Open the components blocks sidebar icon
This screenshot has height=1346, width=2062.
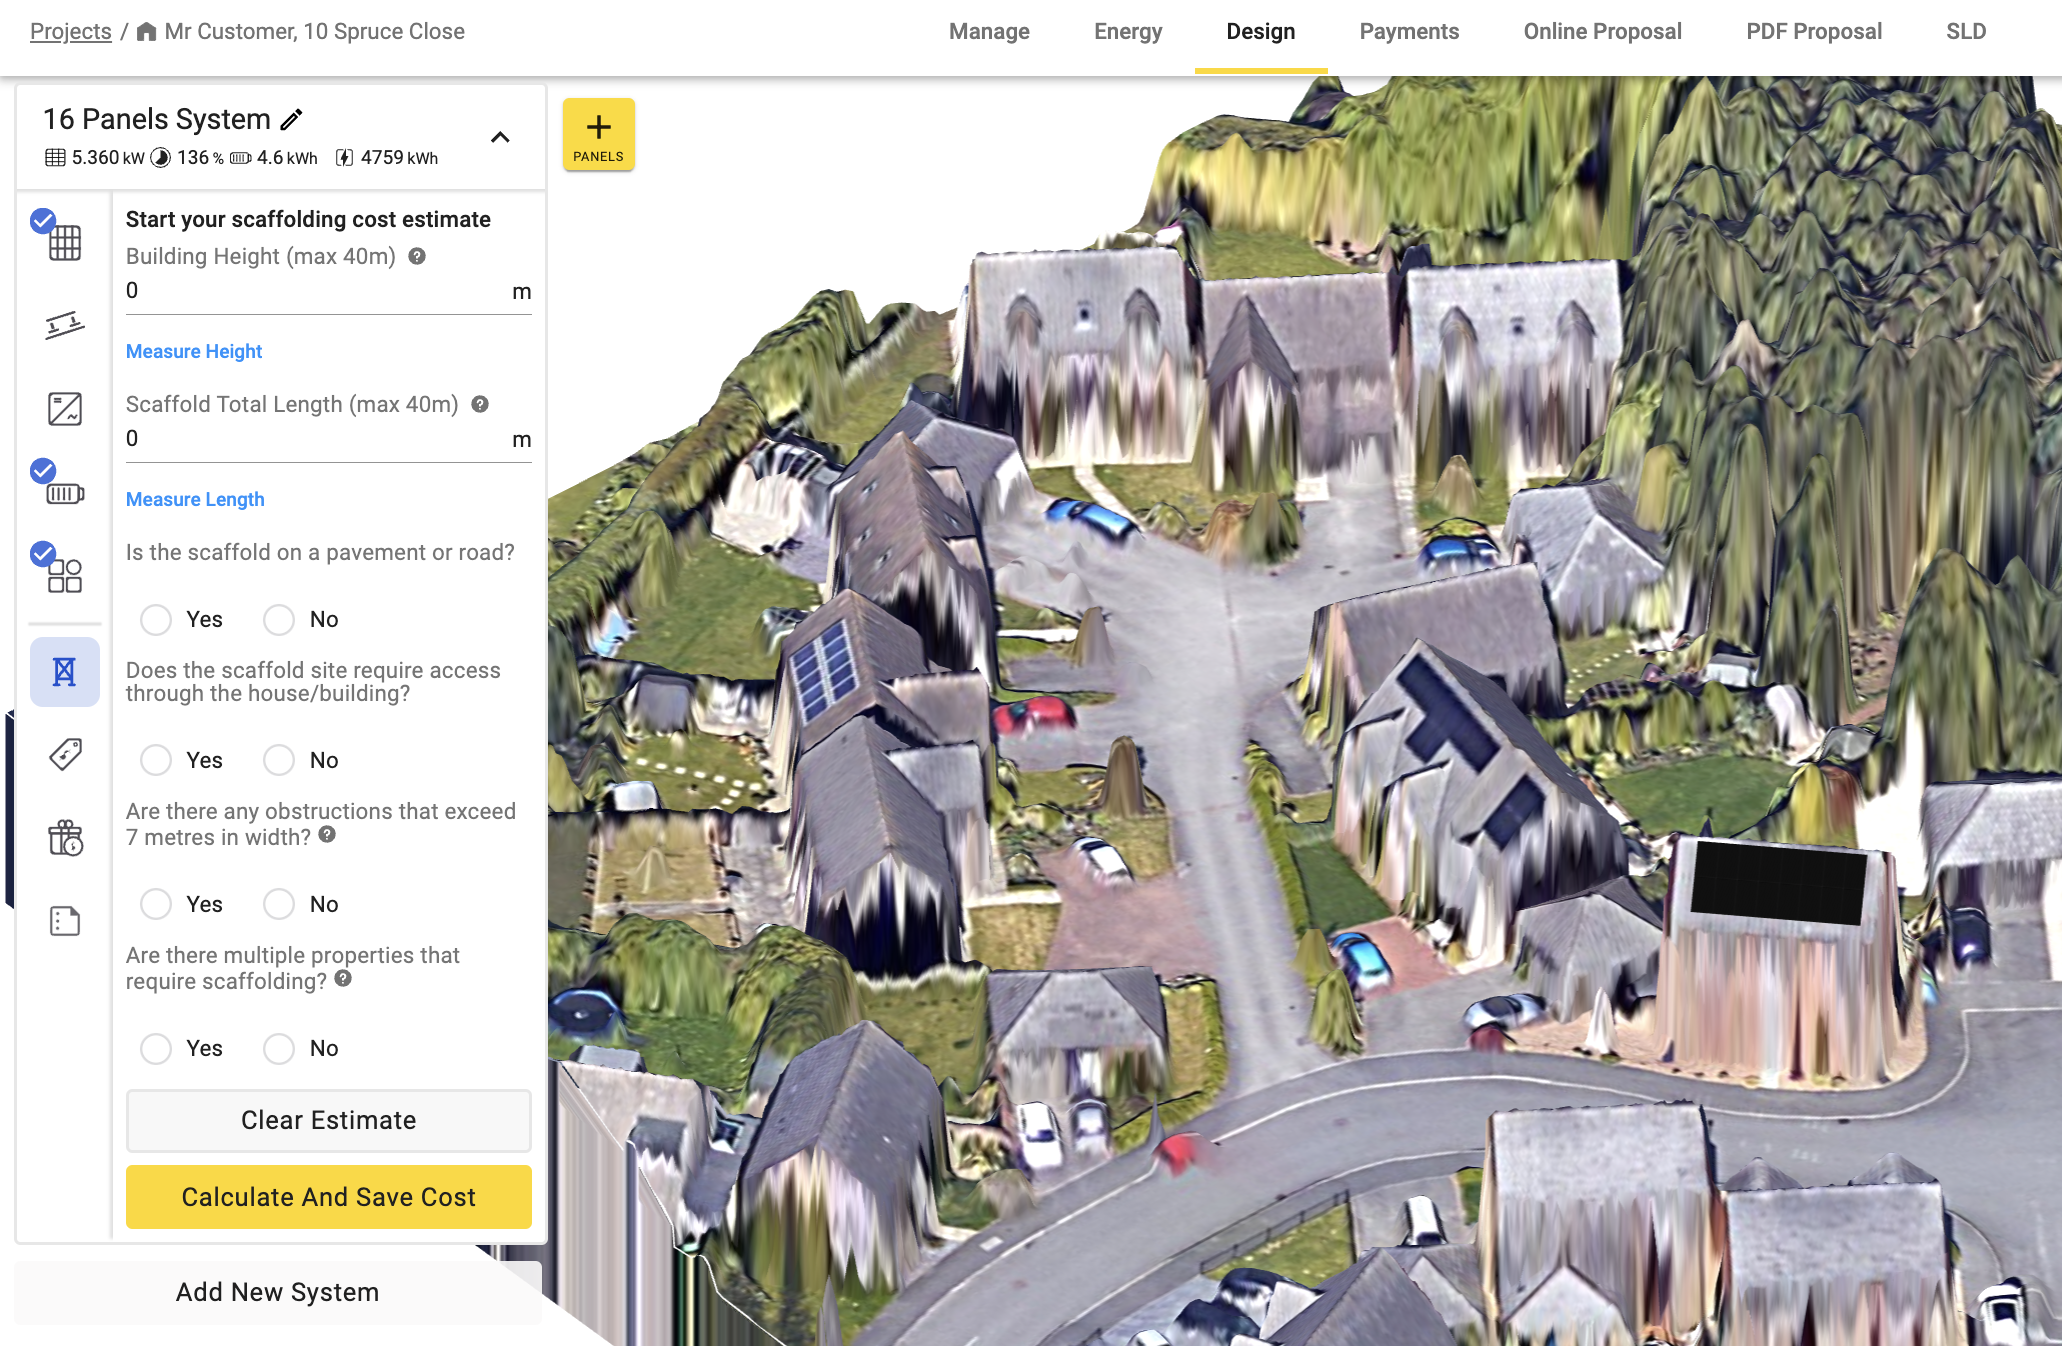click(x=65, y=575)
